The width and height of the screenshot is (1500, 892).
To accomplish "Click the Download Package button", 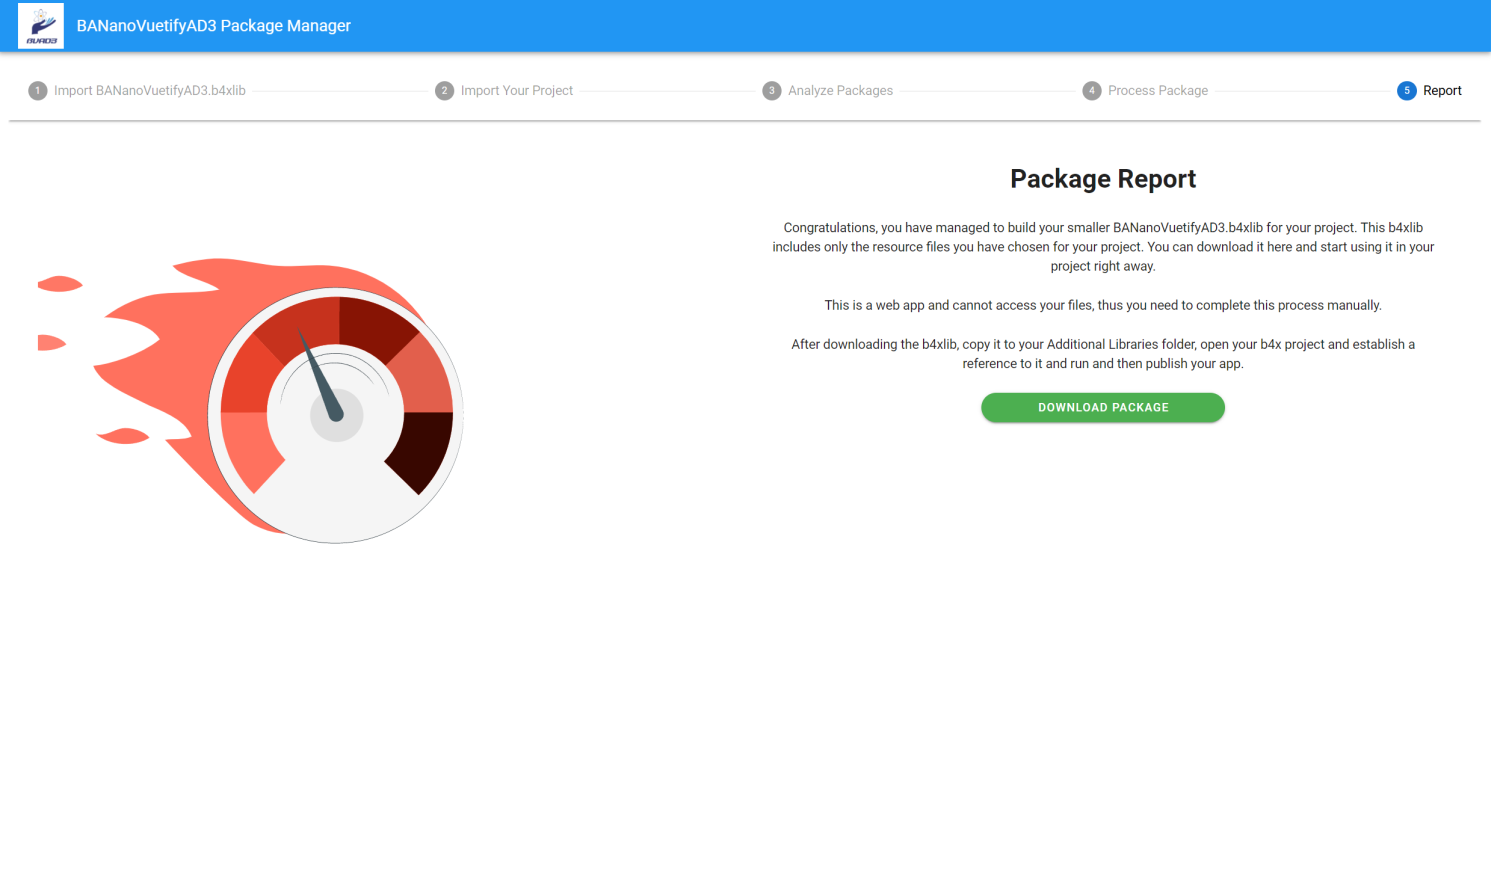I will [x=1103, y=408].
